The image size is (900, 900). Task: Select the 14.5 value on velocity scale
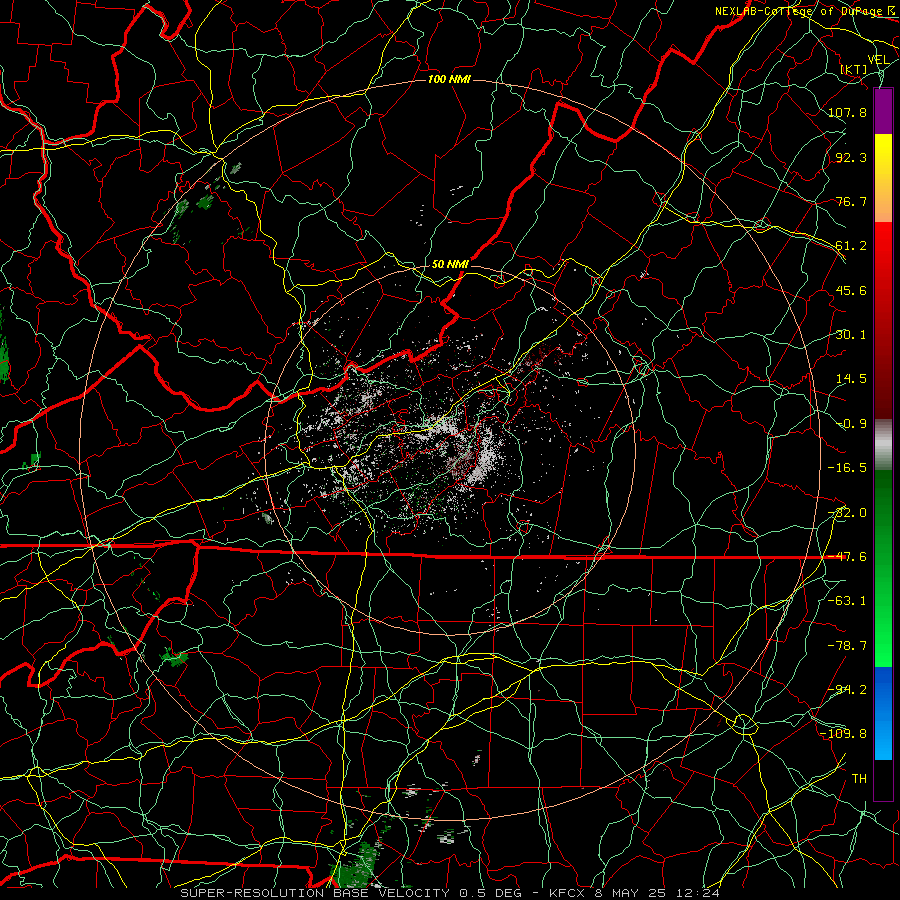(851, 379)
